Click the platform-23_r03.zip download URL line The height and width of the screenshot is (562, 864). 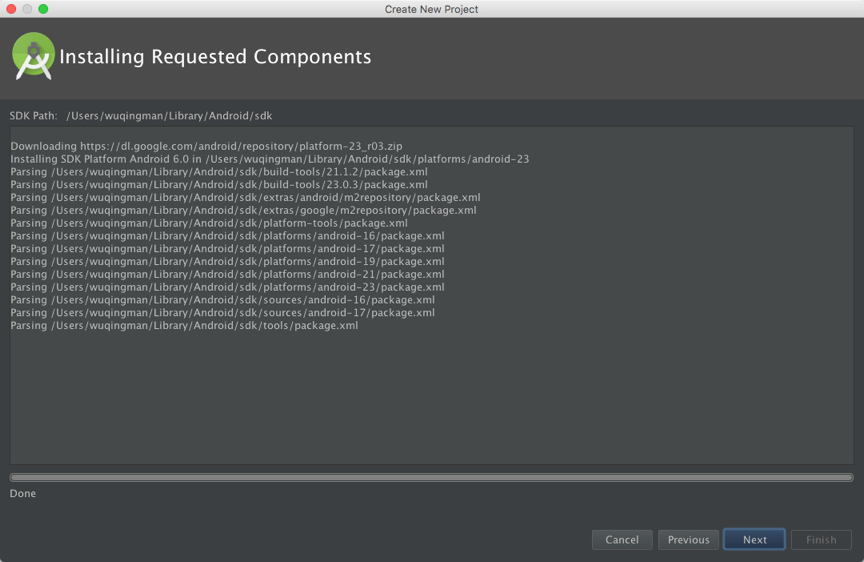pyautogui.click(x=206, y=146)
